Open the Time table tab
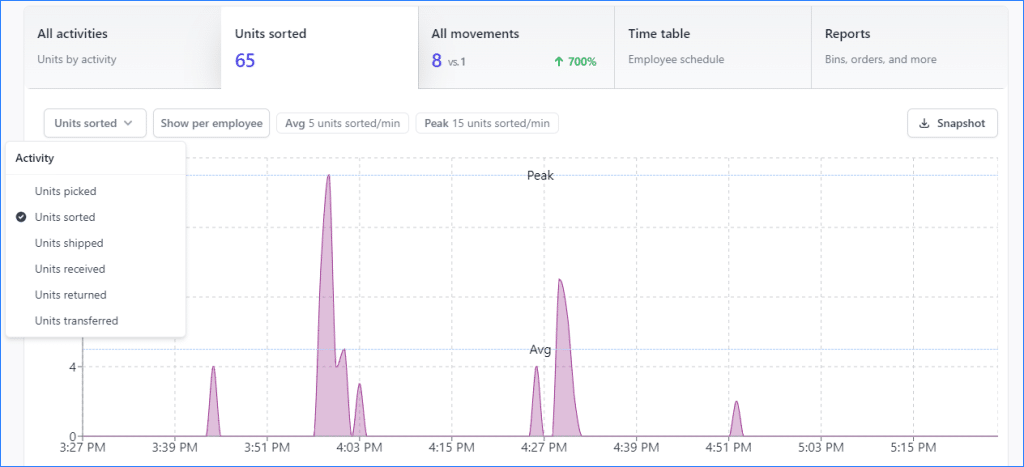The height and width of the screenshot is (467, 1024). 712,48
